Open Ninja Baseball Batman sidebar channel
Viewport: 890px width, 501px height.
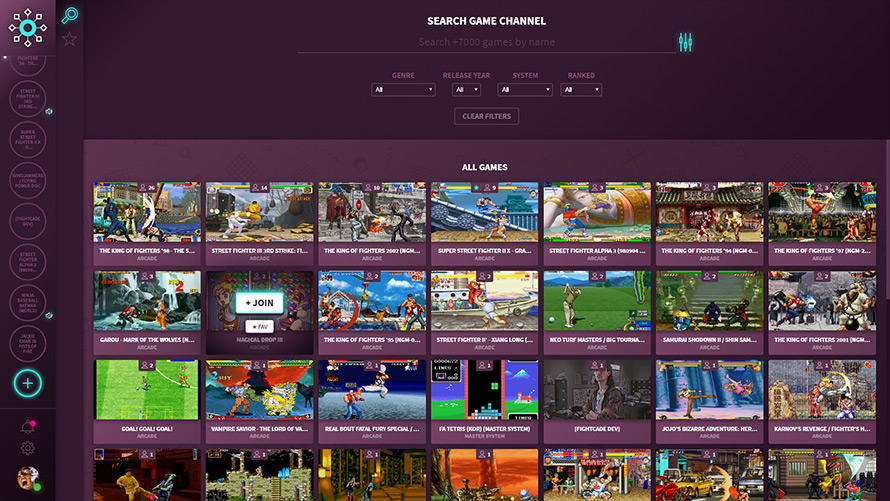point(27,303)
